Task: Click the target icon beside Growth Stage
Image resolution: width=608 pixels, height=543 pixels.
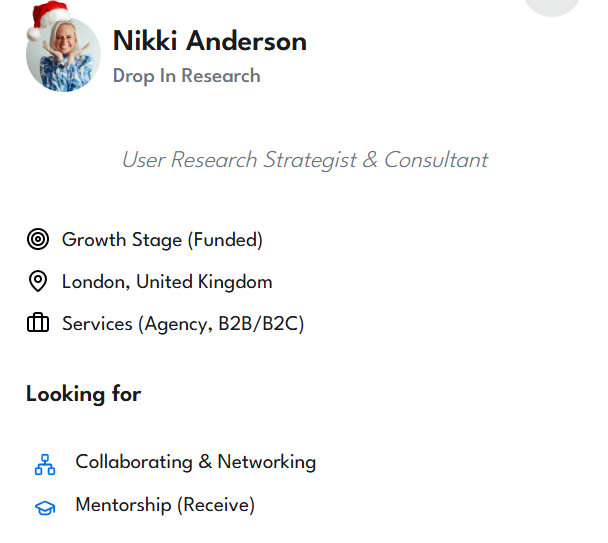Action: coord(38,240)
